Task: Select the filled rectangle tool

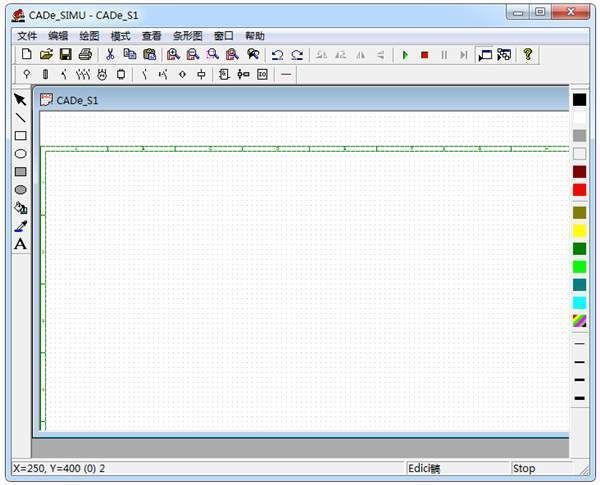Action: pos(20,171)
